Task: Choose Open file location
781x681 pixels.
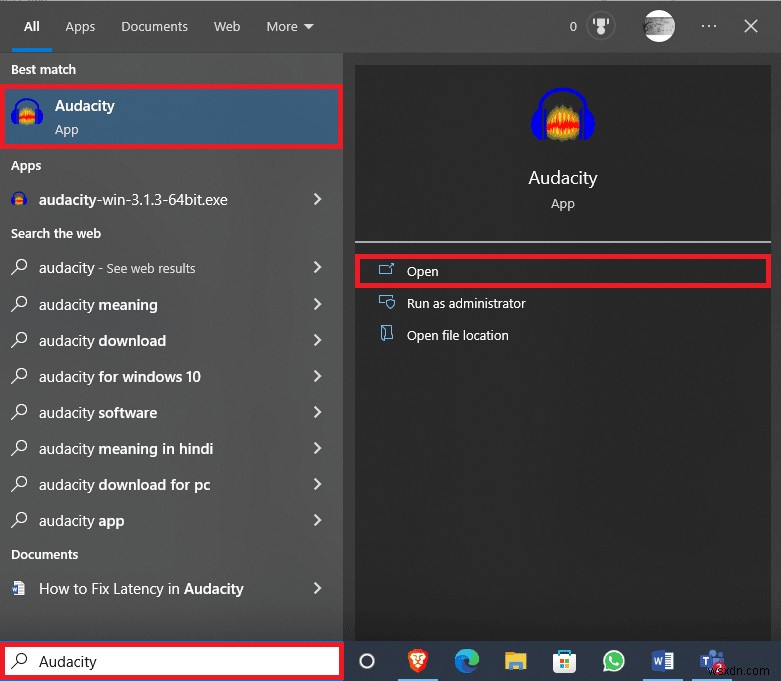Action: (457, 335)
